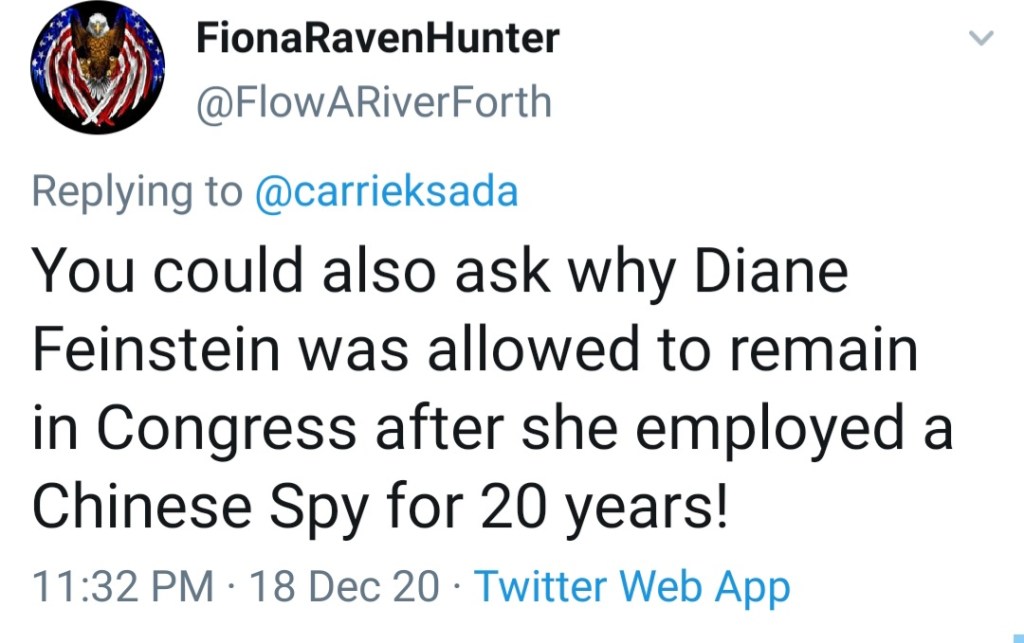Open FionaRavenHunter's profile name
Screen dimensions: 1024x643
[377, 39]
